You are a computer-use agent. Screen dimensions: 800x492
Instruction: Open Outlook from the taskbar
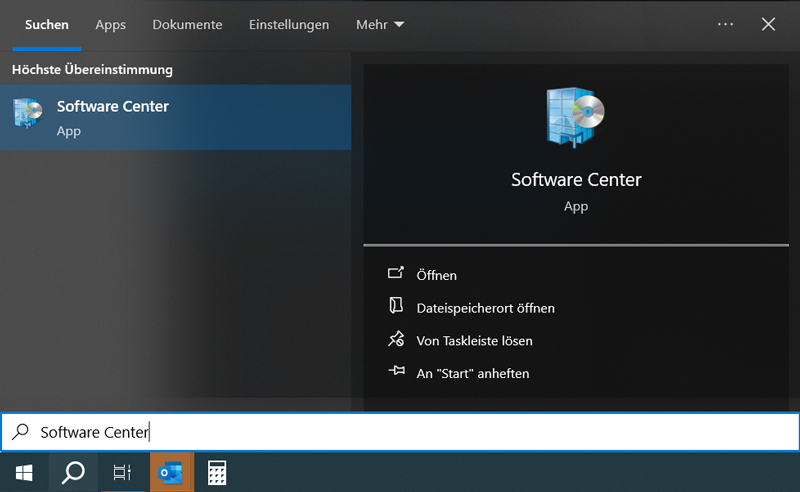pos(171,473)
